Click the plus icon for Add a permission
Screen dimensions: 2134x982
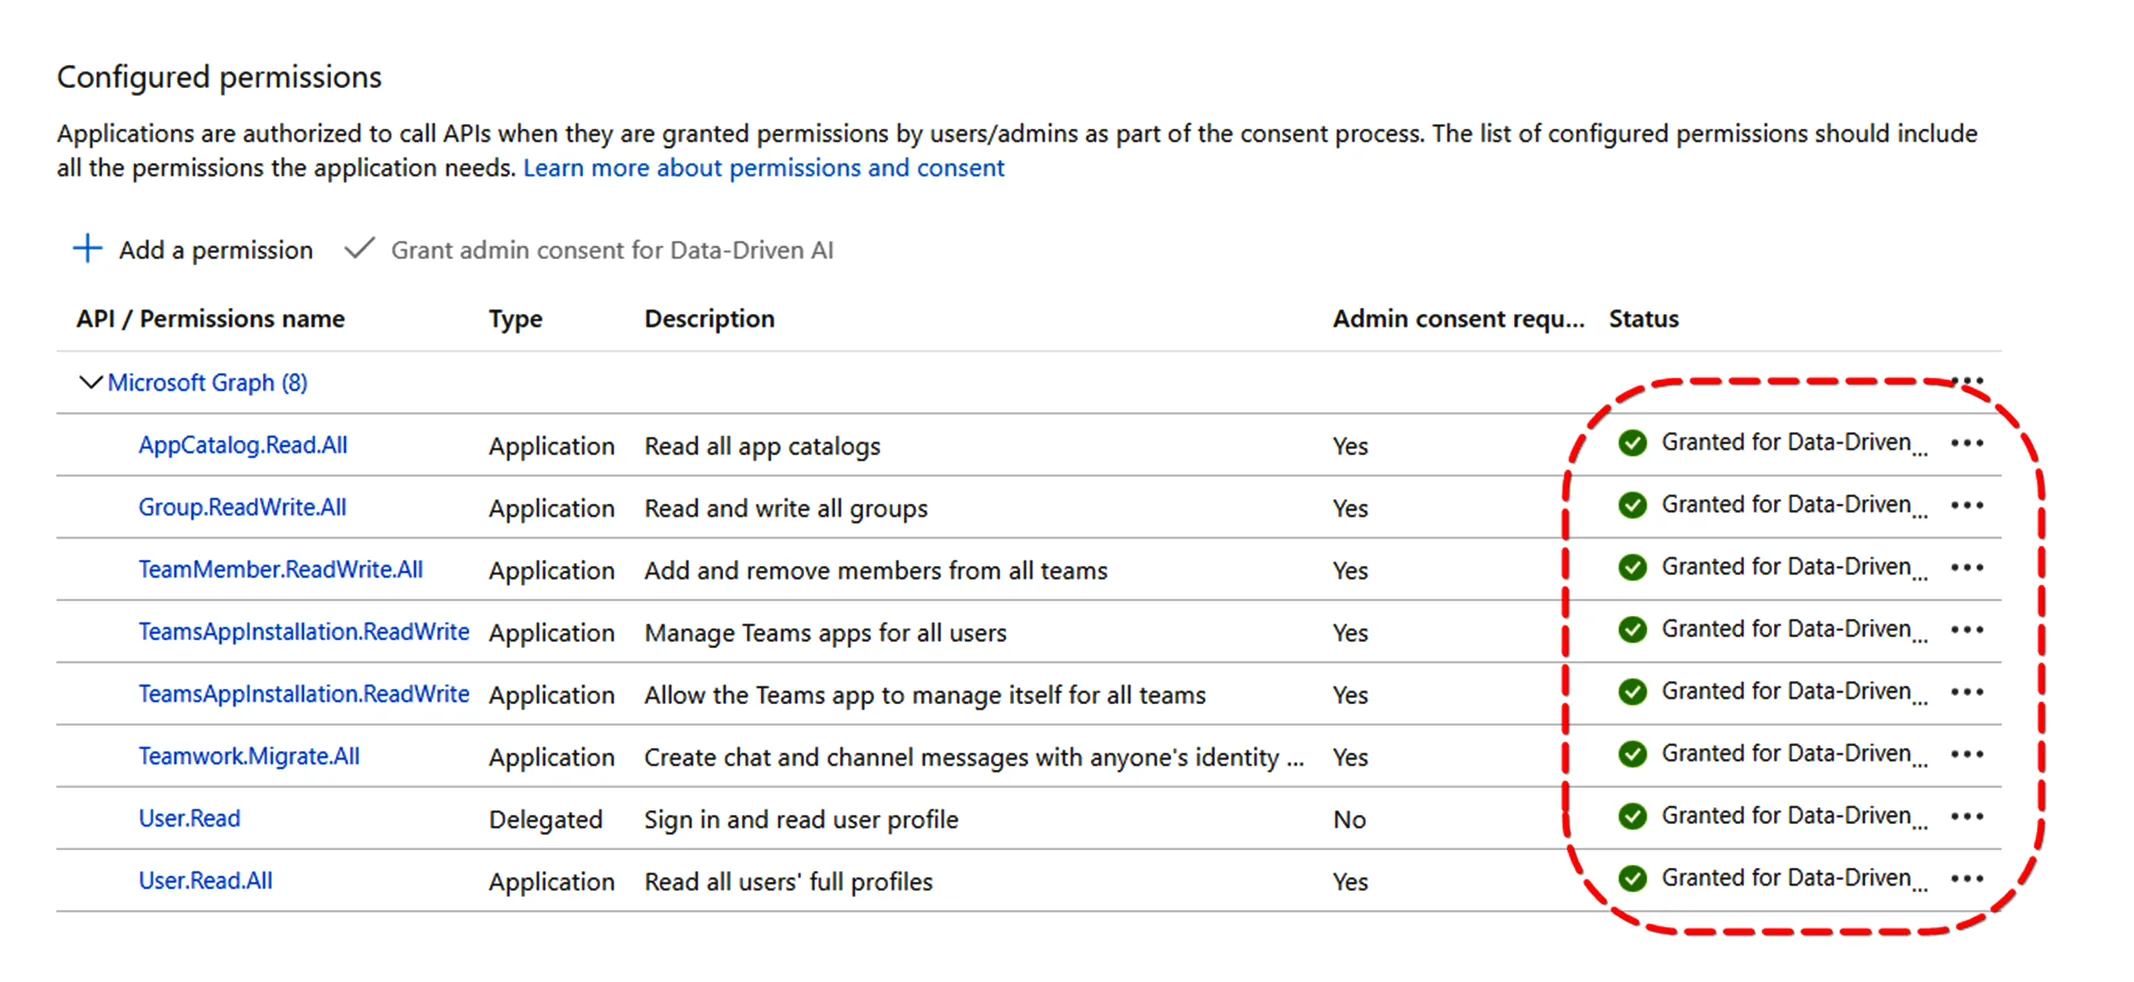pos(88,249)
